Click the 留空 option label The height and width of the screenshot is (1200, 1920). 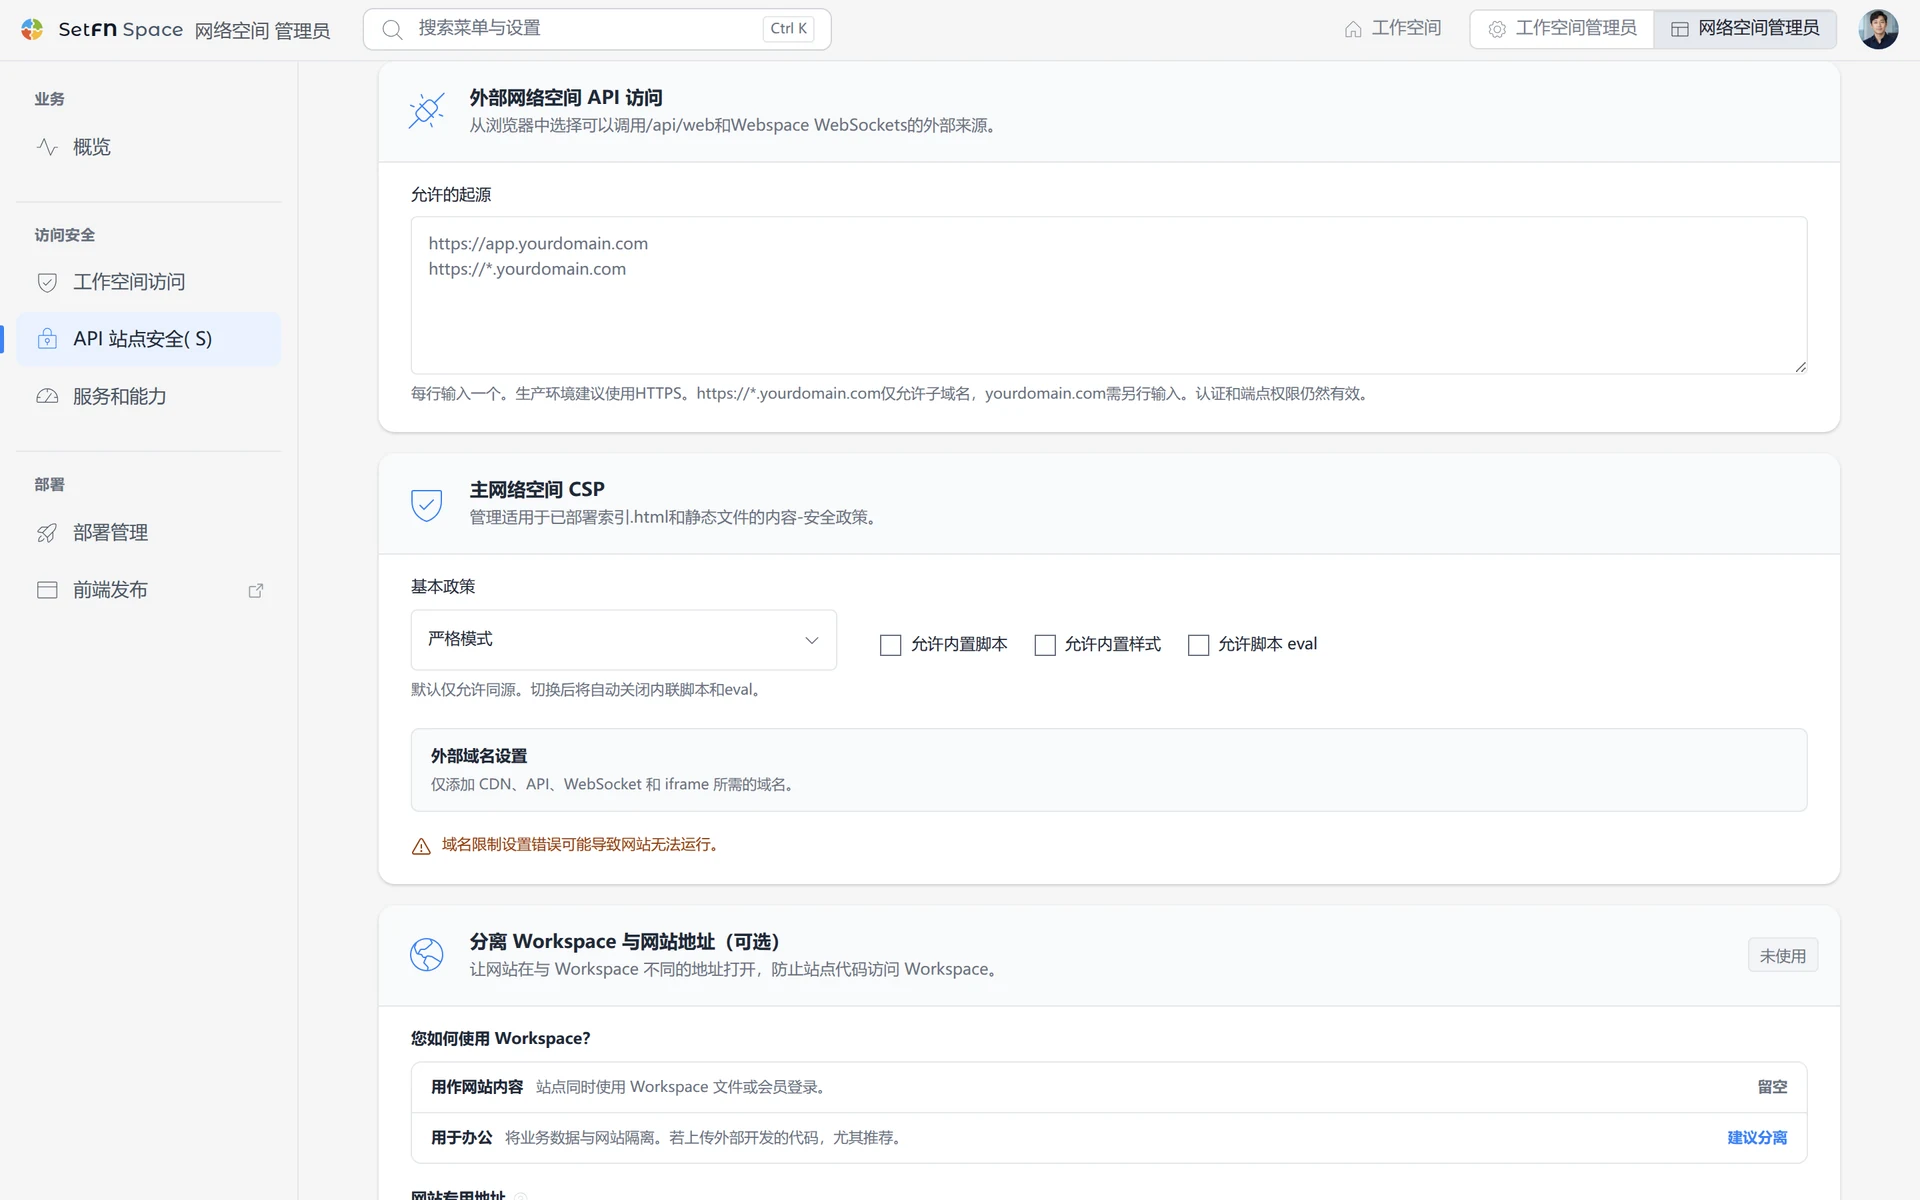pos(1772,1087)
